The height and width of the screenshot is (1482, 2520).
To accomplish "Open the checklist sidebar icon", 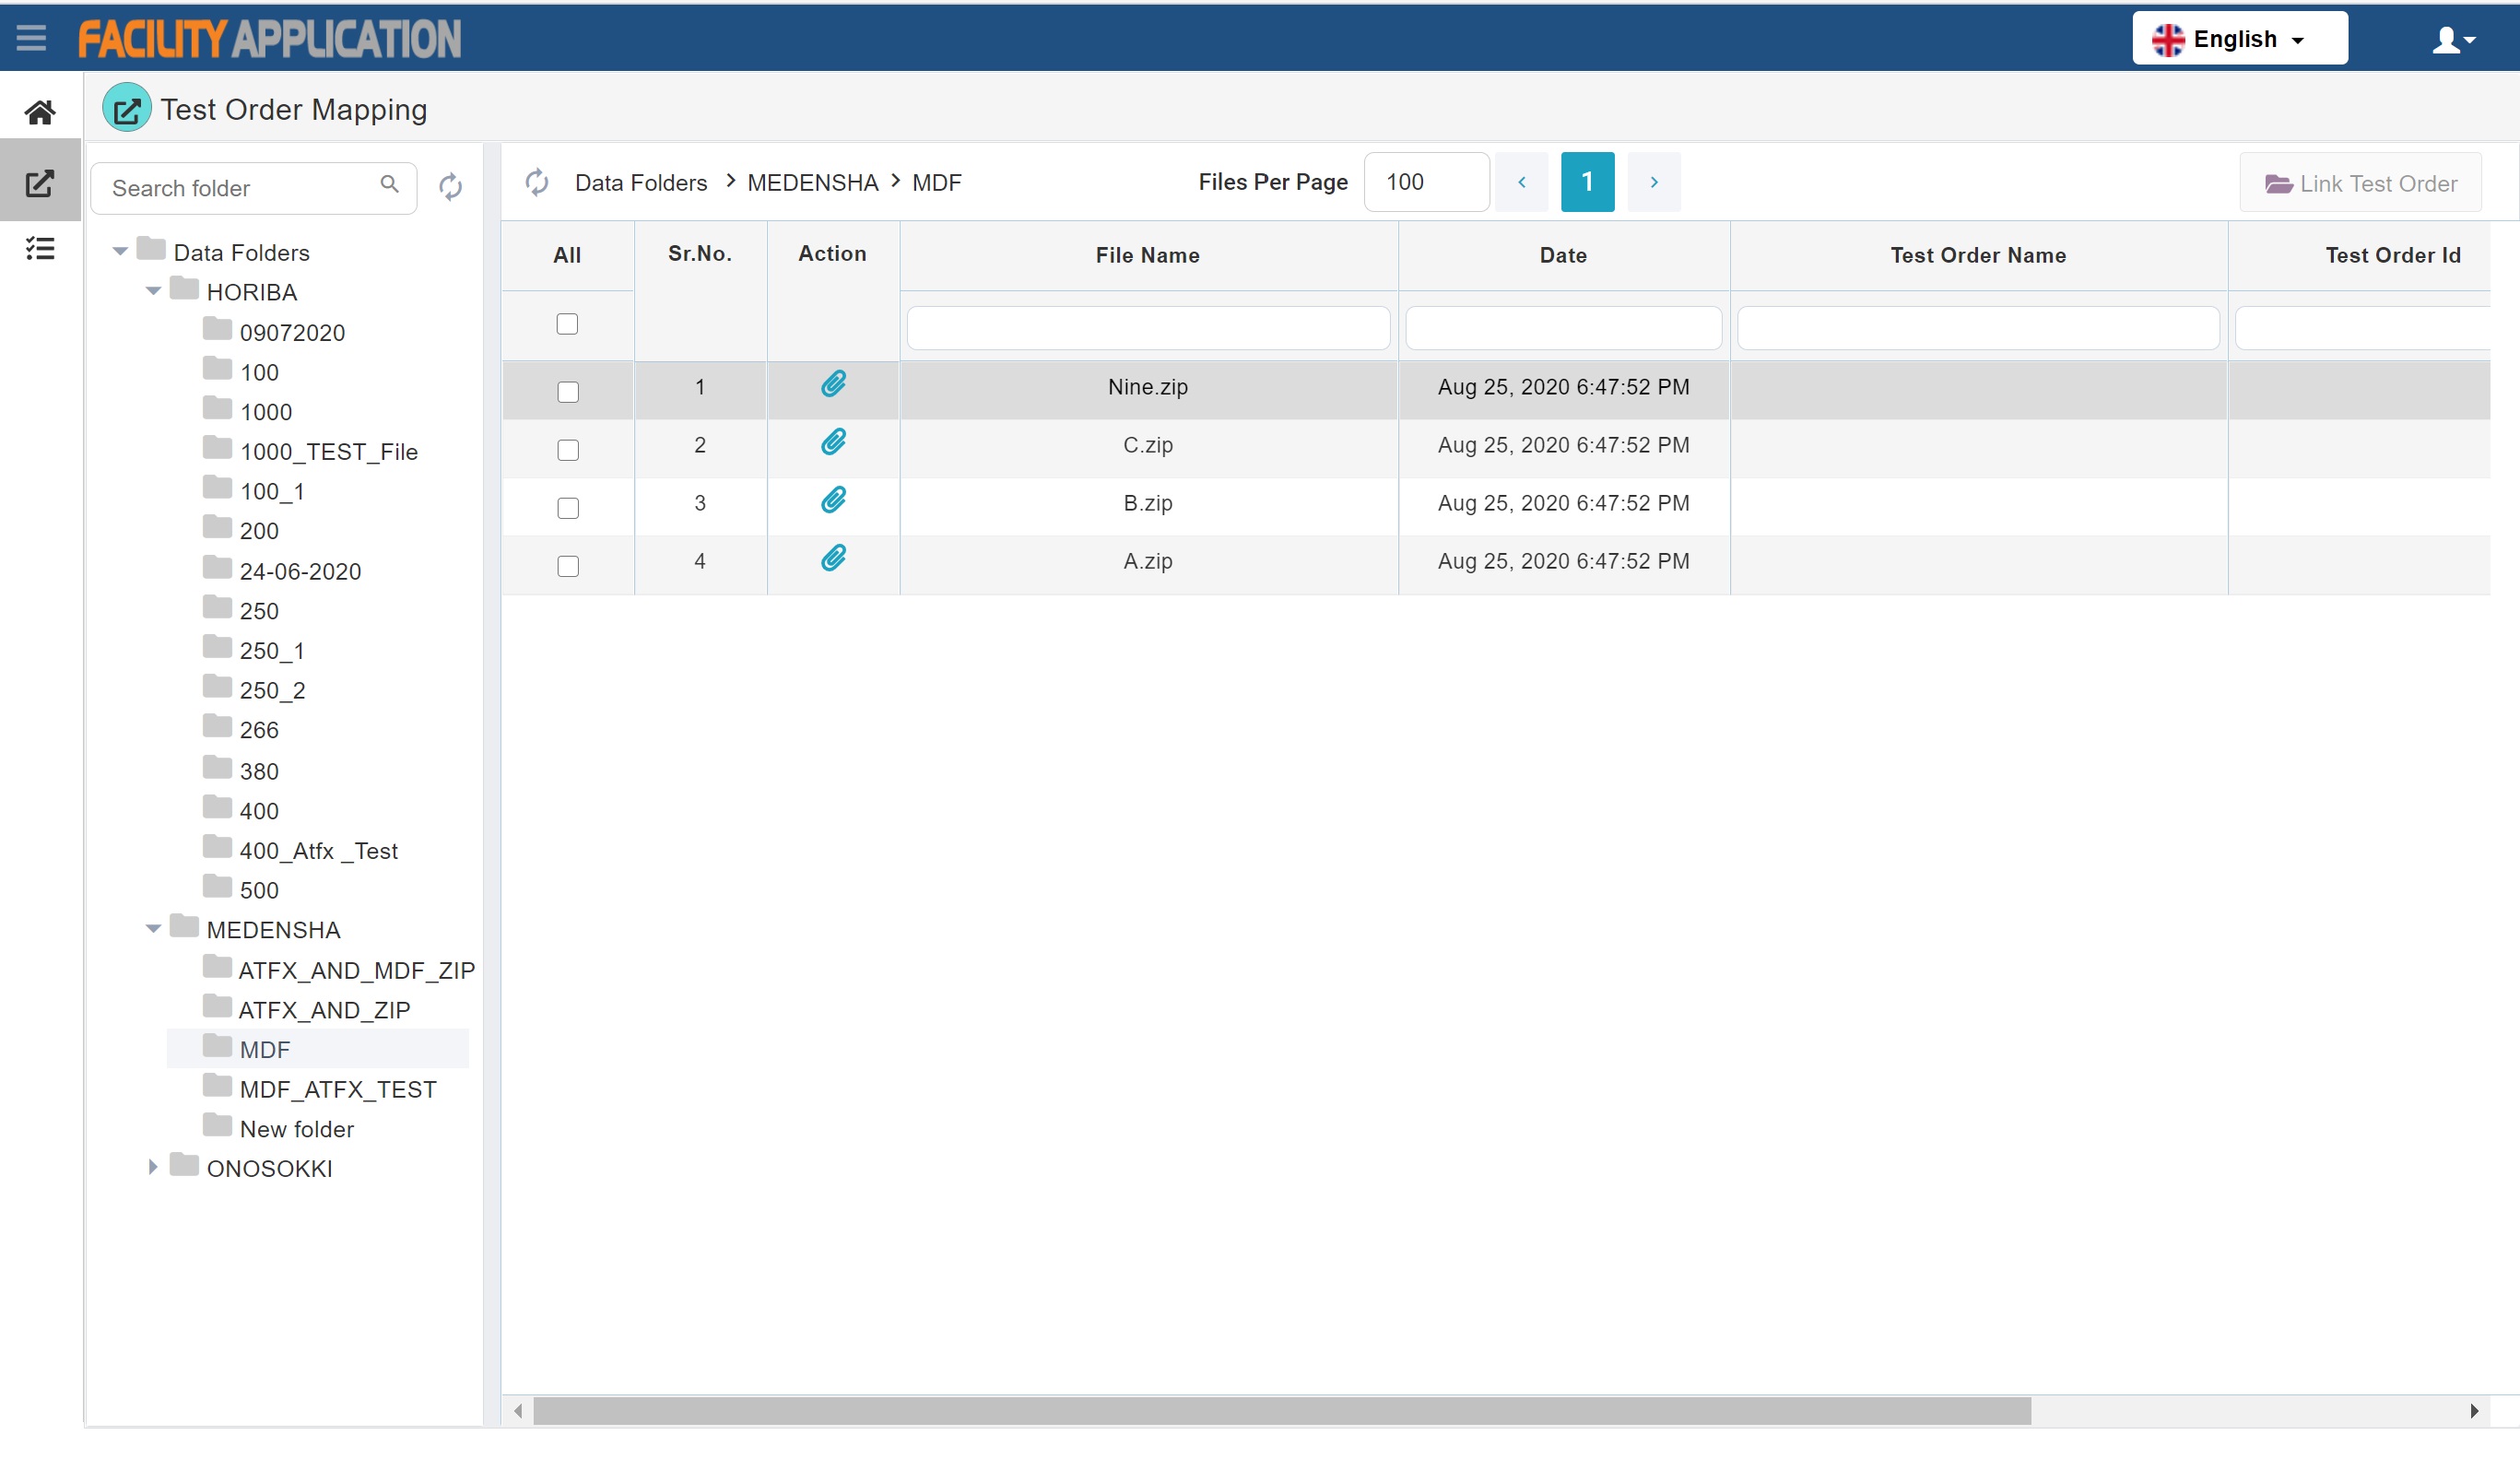I will click(40, 248).
